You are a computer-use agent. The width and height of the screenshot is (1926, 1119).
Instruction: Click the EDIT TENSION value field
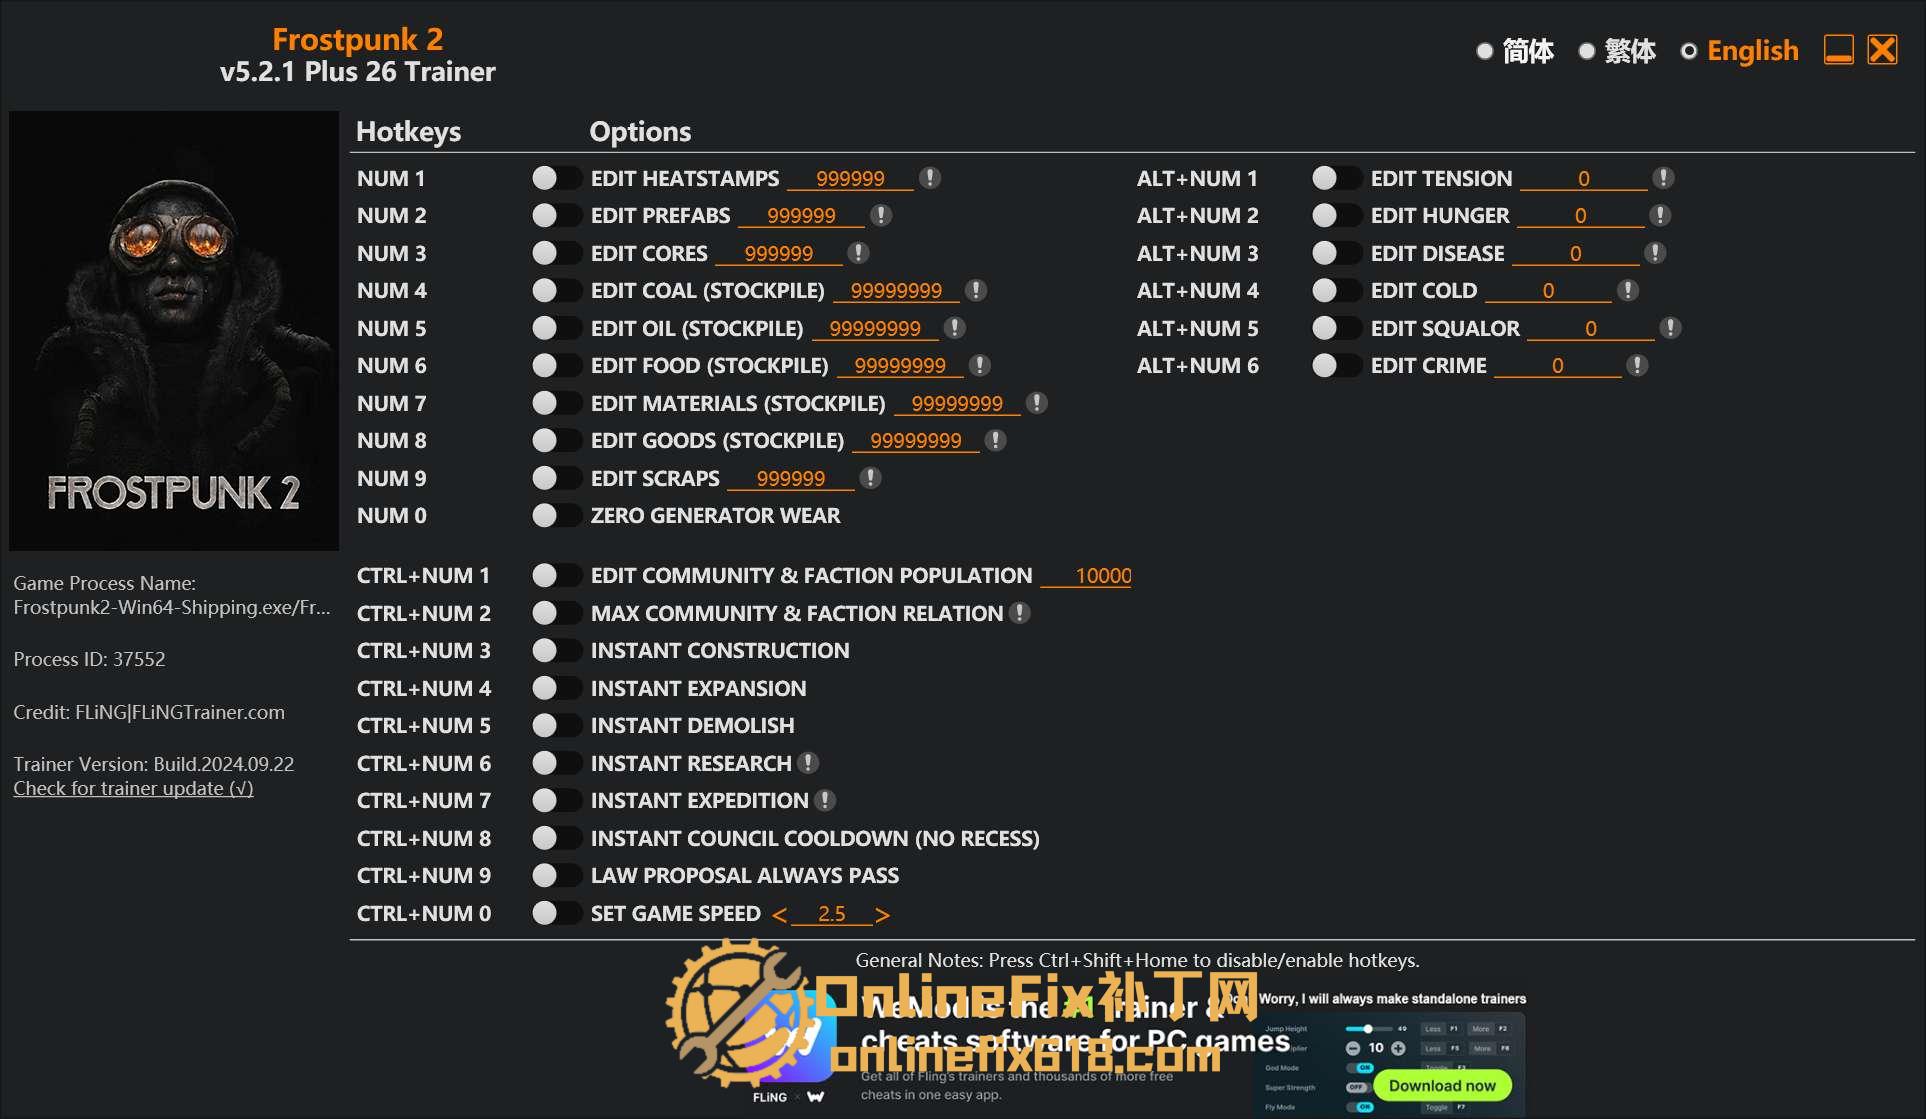coord(1584,179)
